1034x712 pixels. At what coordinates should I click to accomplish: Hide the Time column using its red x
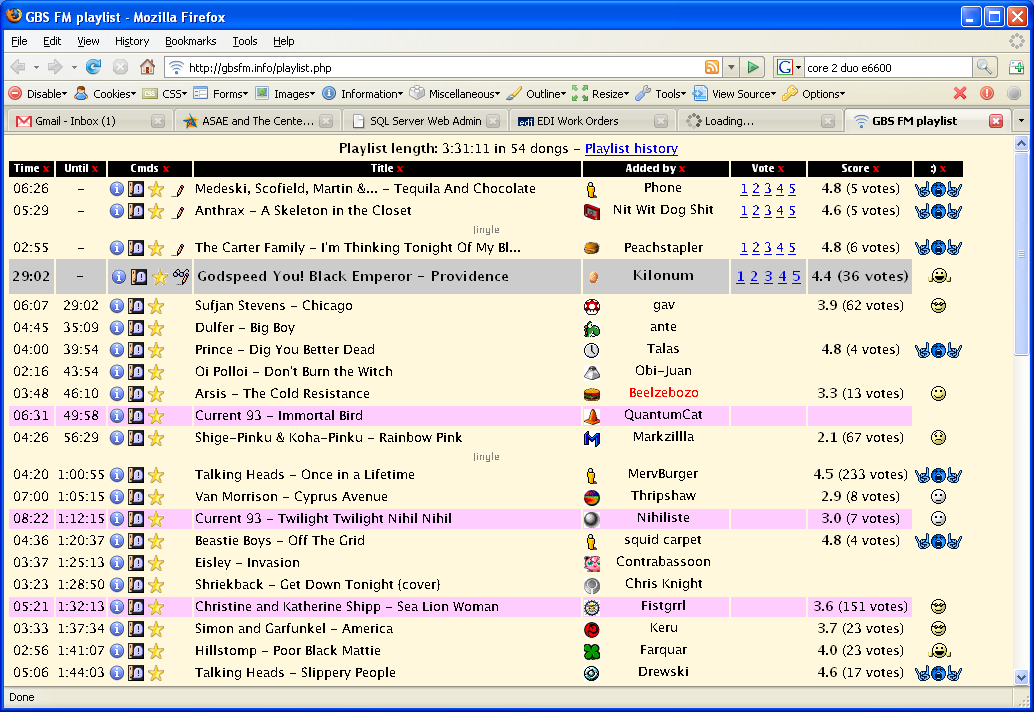pos(46,169)
